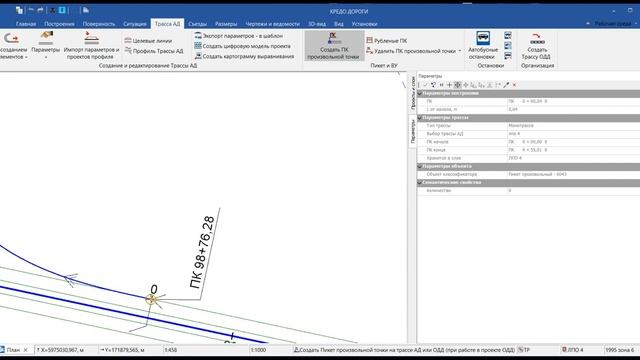Open Профиль Трассы АД
Viewport: 640px width, 360px height.
(x=154, y=51)
